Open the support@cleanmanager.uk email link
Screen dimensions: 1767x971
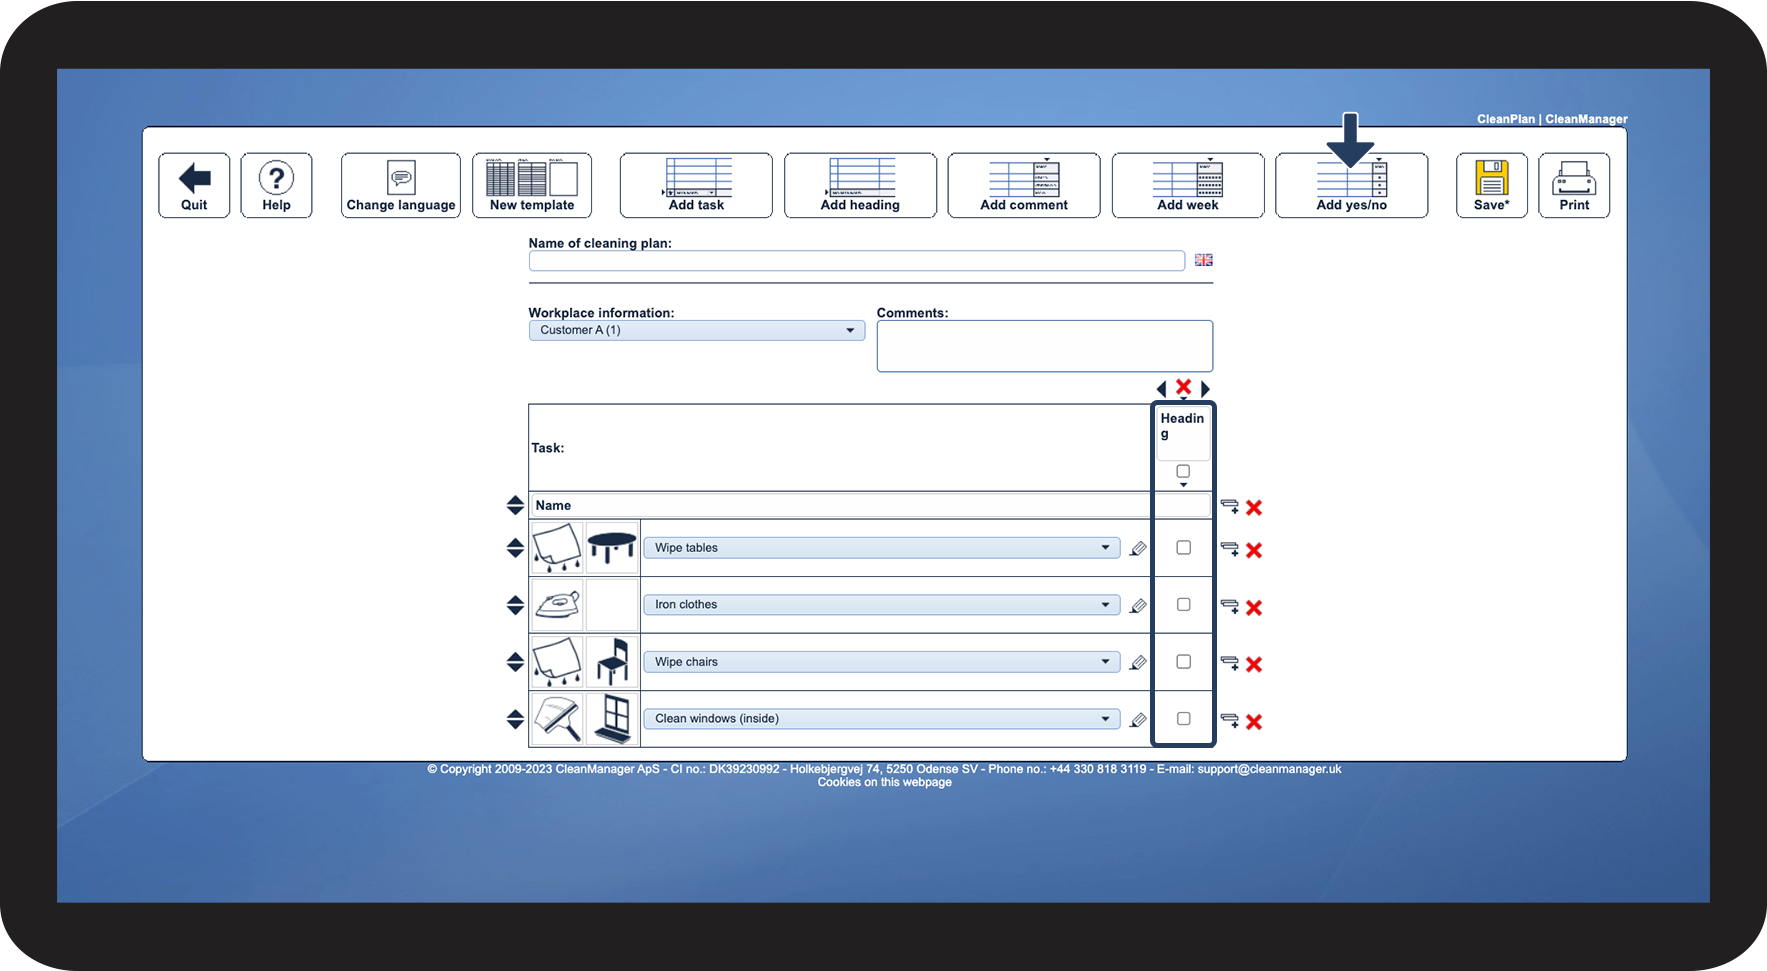click(x=1269, y=769)
